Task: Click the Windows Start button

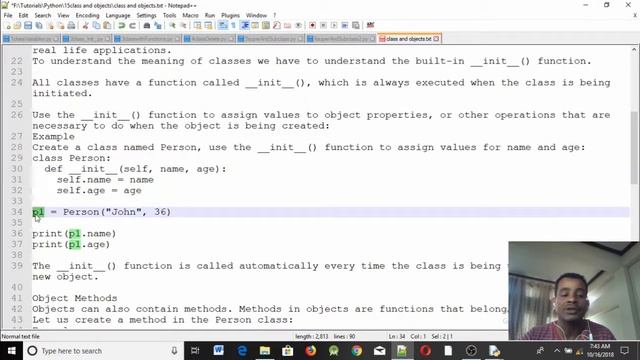Action: tap(11, 351)
